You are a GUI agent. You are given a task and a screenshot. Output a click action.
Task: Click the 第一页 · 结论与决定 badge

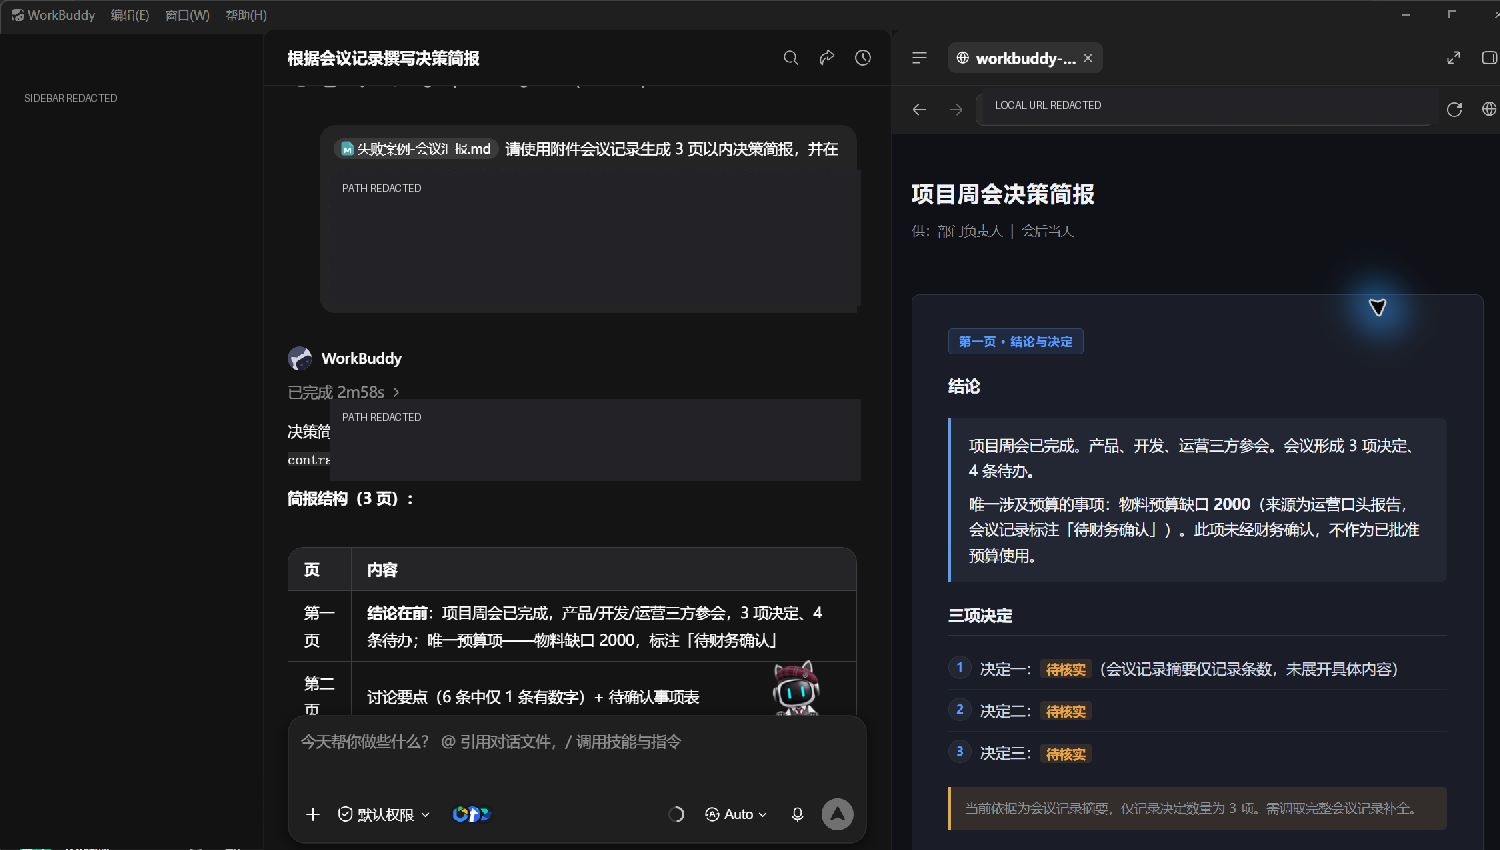[1016, 342]
